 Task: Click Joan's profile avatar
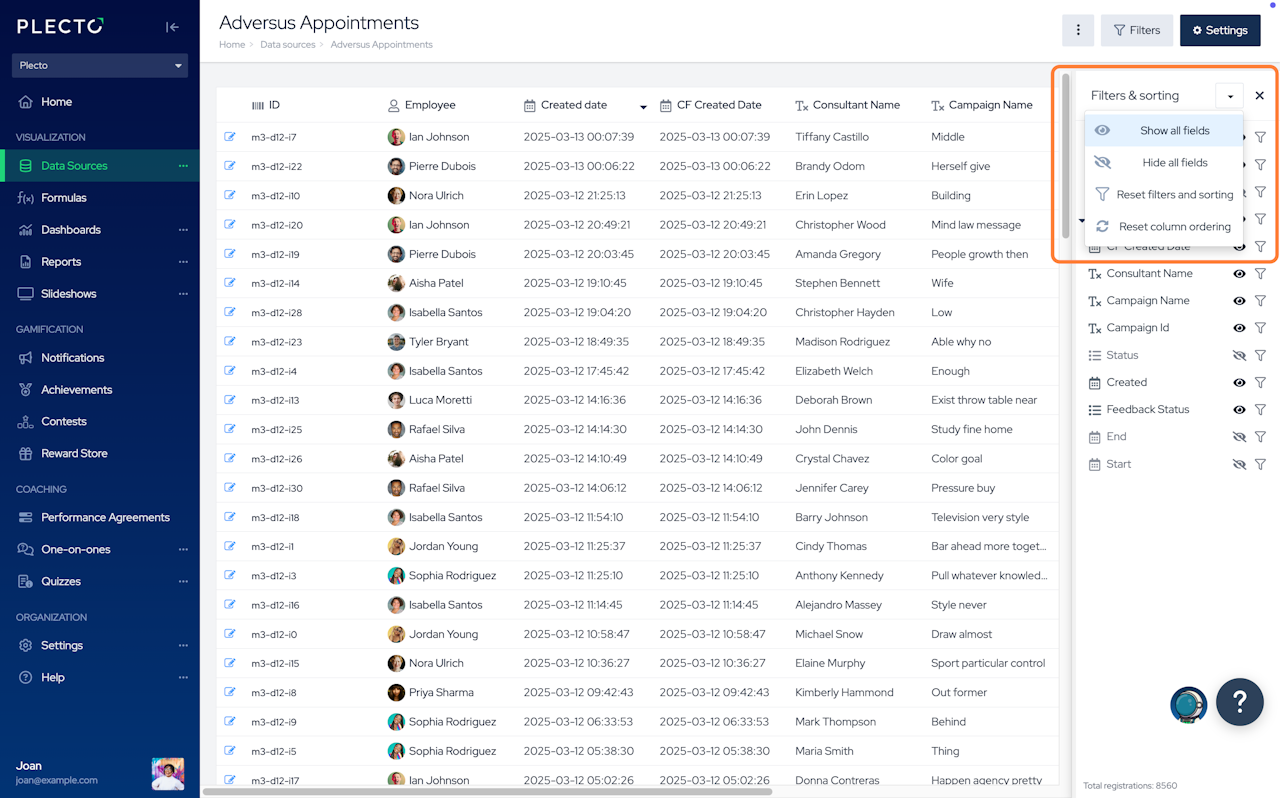point(168,773)
